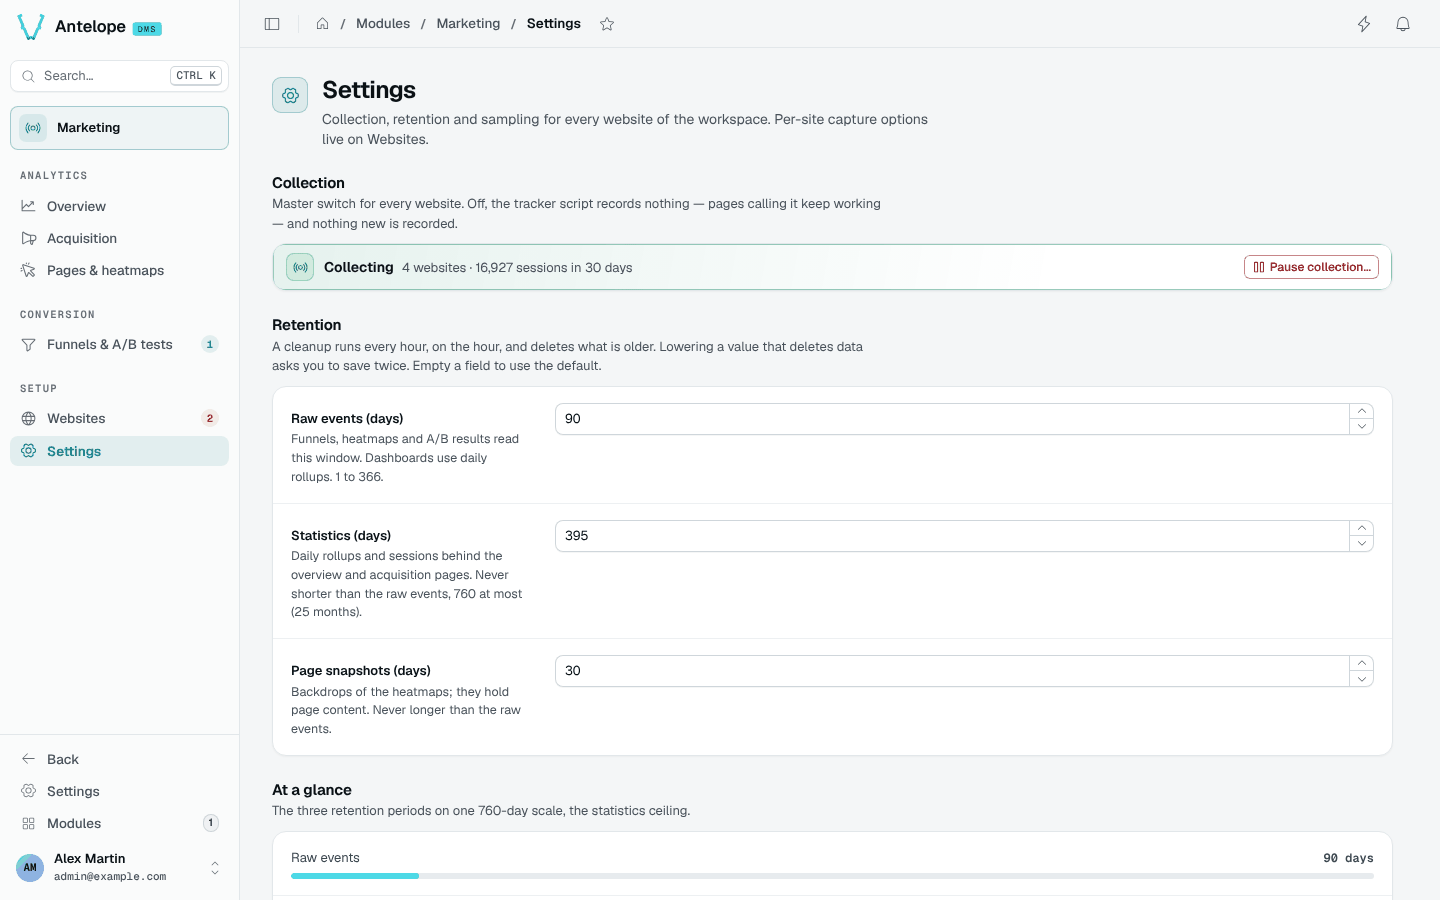Decrease Statistics days with down arrow
This screenshot has width=1440, height=900.
tap(1361, 544)
